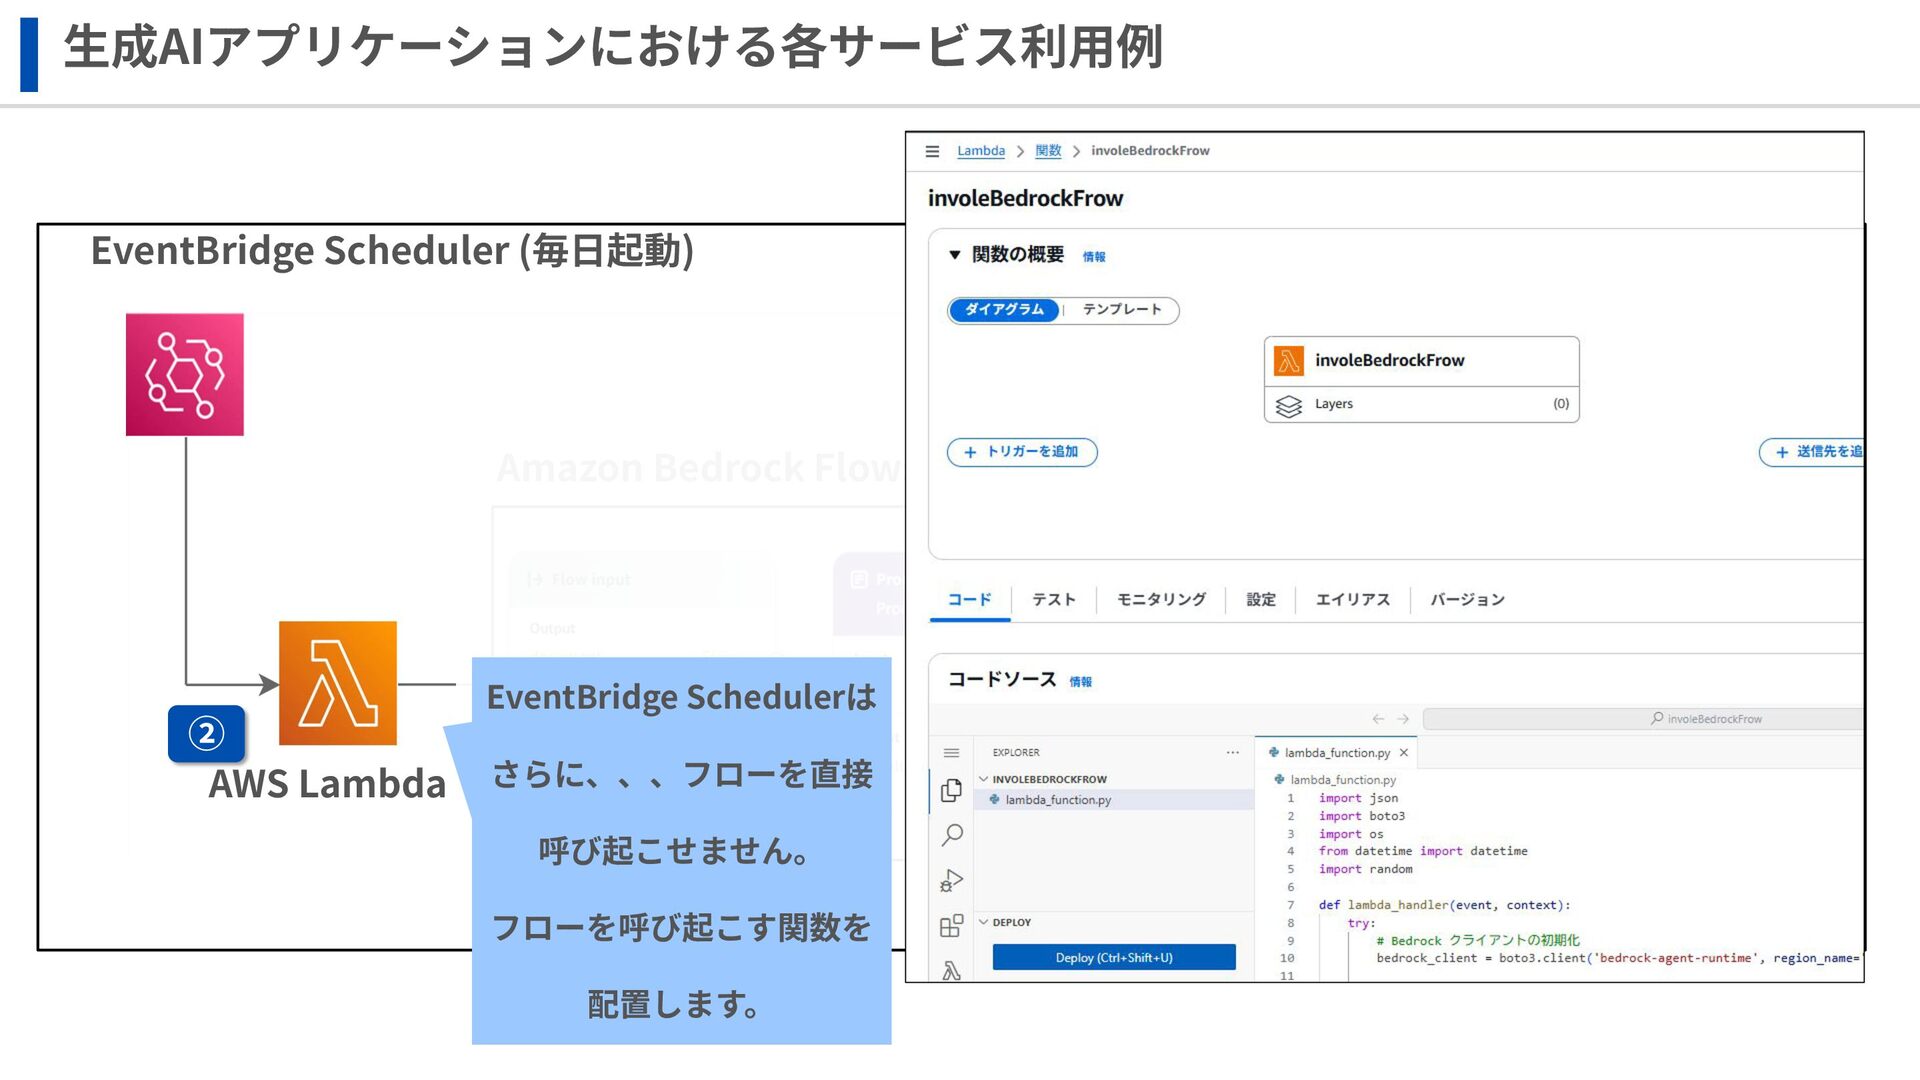Click the Search magnifier icon in the editor sidebar
Image resolution: width=1920 pixels, height=1080 pixels.
point(952,834)
